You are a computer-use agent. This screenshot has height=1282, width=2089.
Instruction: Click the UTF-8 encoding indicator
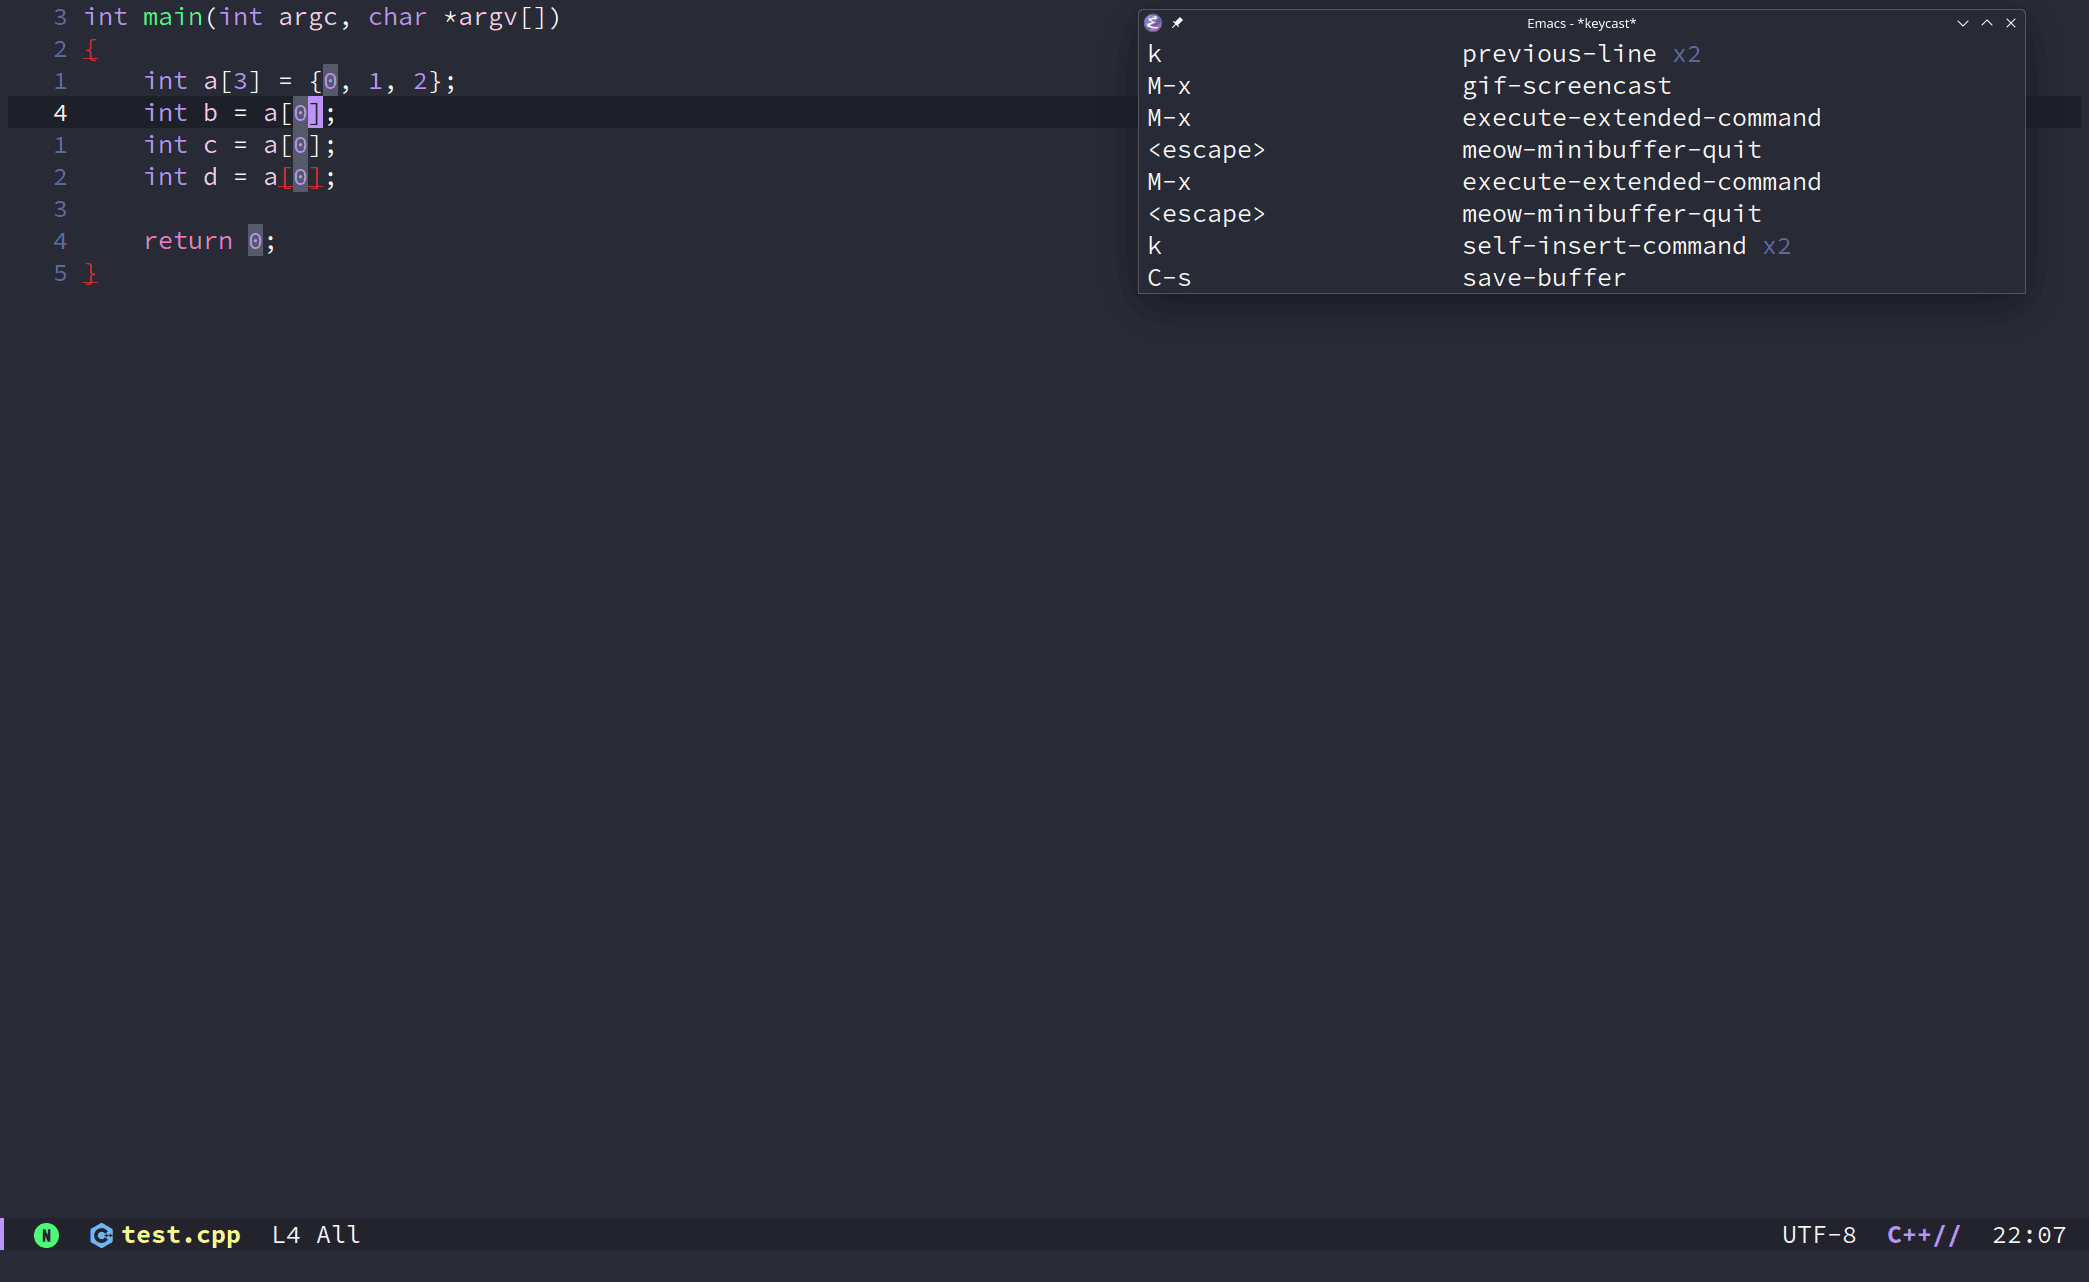[1818, 1235]
